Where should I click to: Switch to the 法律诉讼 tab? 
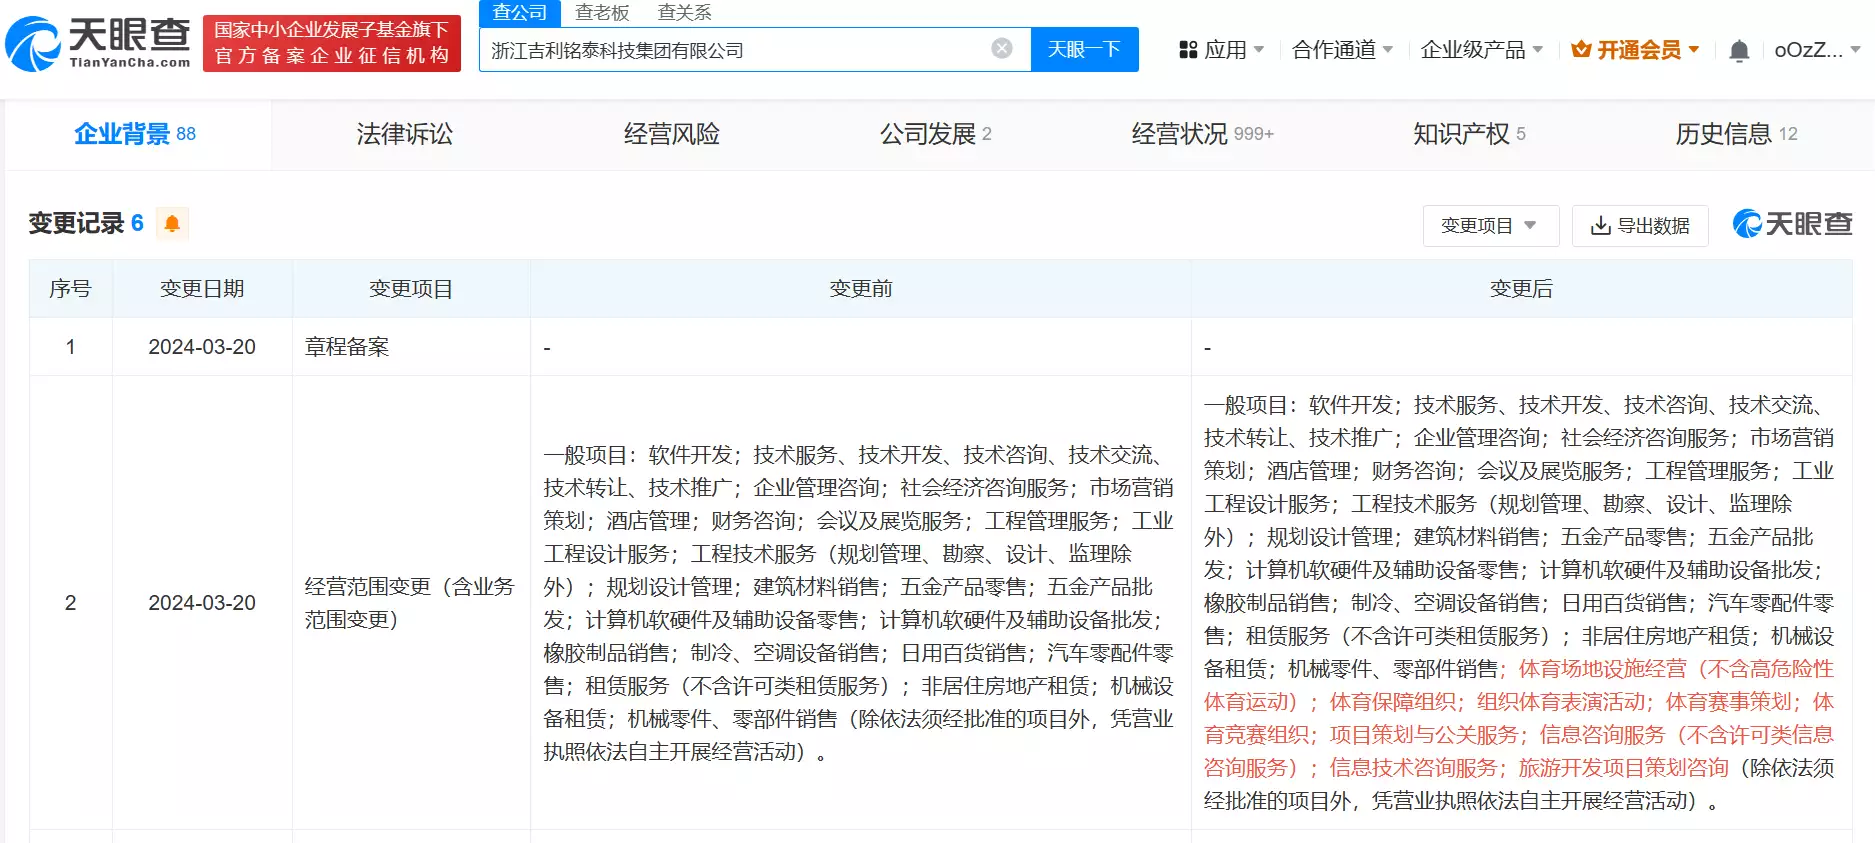404,134
